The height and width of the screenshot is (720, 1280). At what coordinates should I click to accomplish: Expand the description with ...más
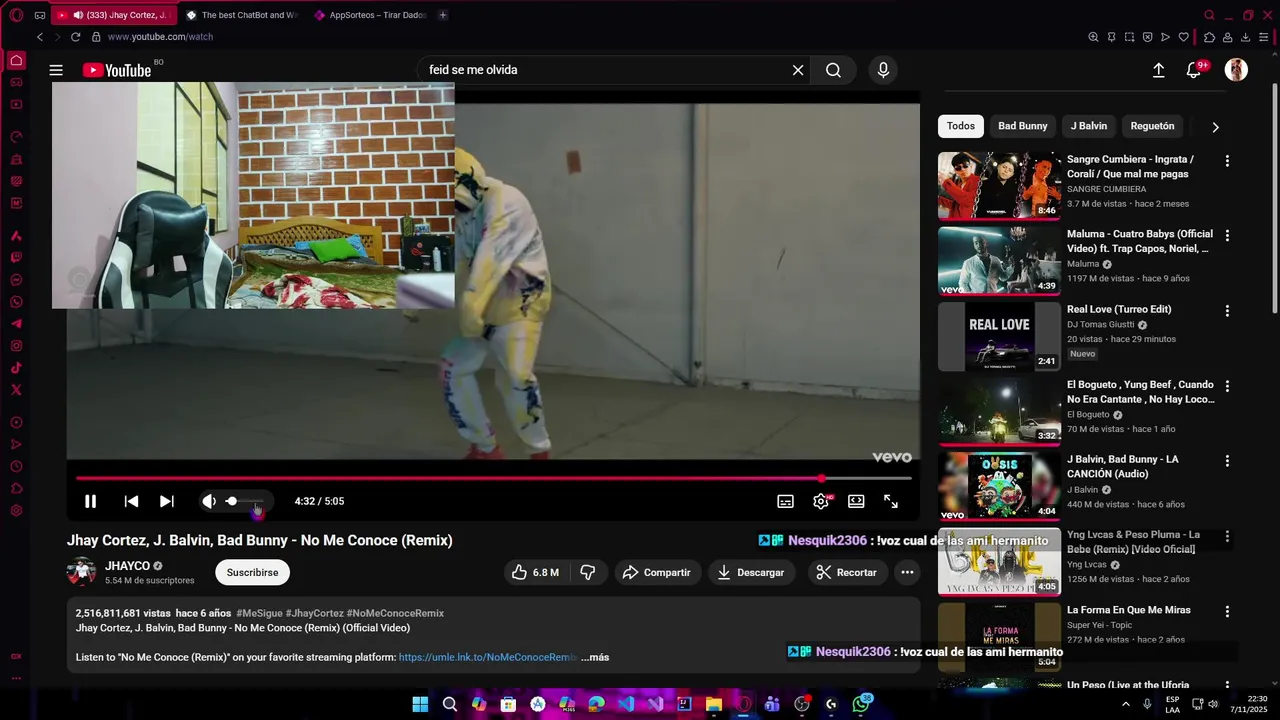point(595,657)
